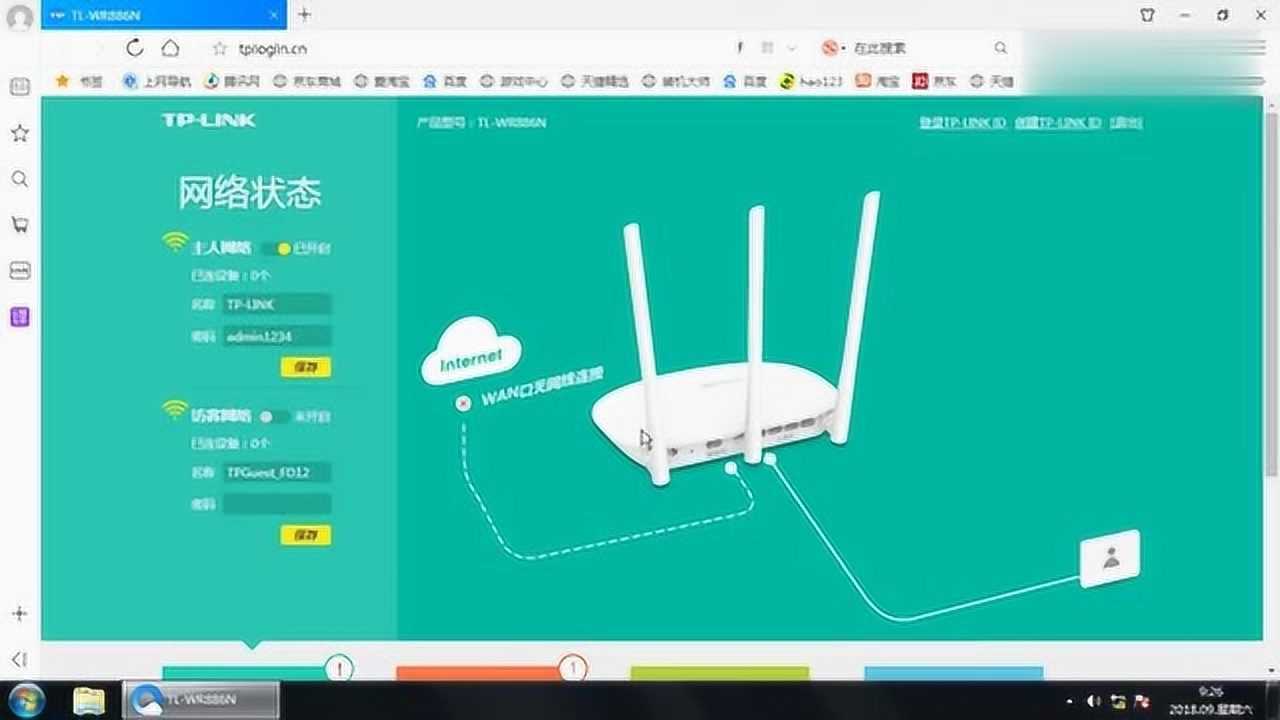The height and width of the screenshot is (720, 1280).
Task: Click the browser search box
Action: [915, 48]
